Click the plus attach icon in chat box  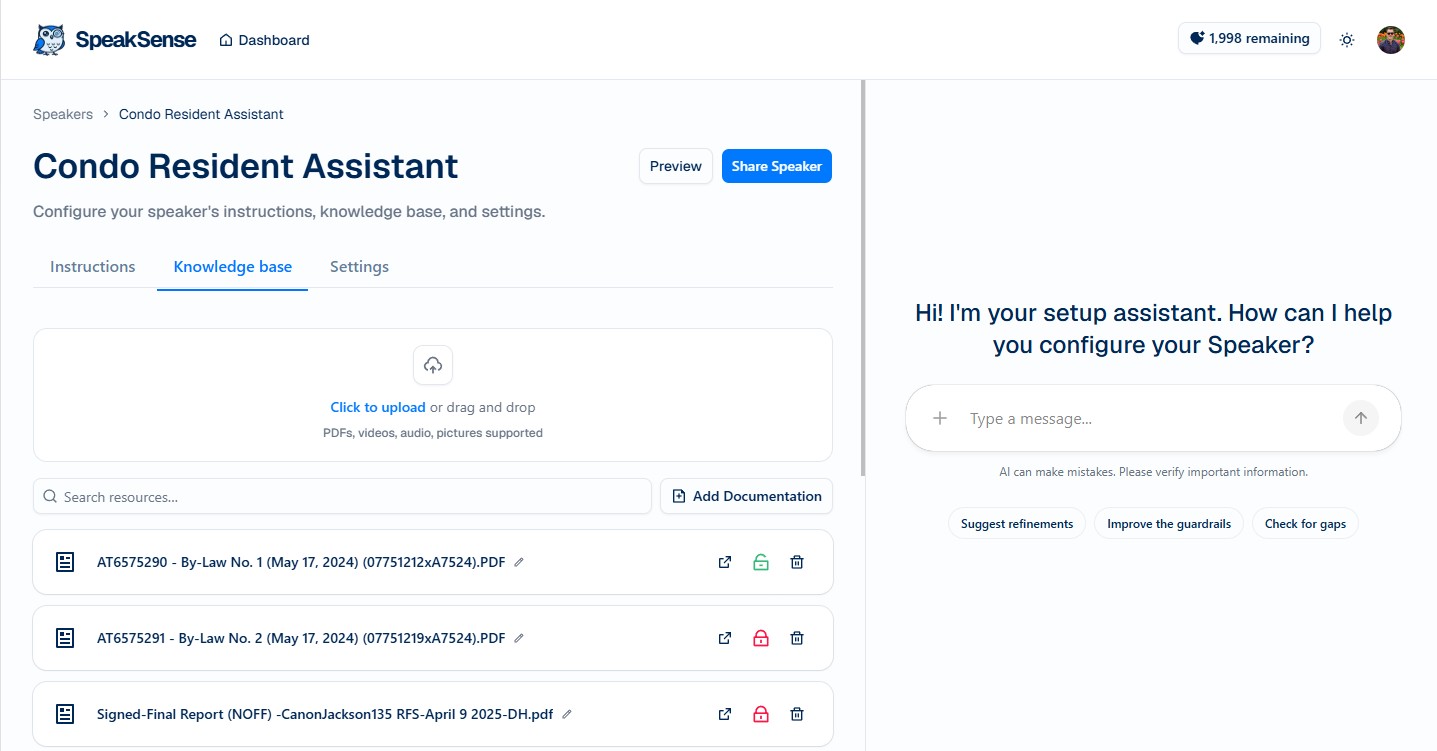[940, 418]
